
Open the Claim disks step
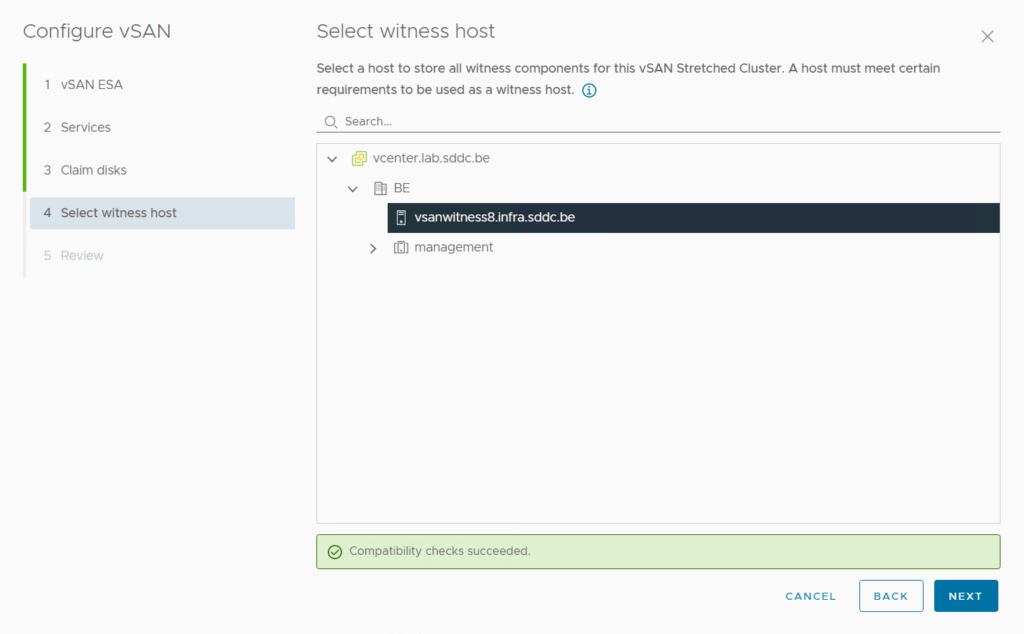tap(94, 170)
